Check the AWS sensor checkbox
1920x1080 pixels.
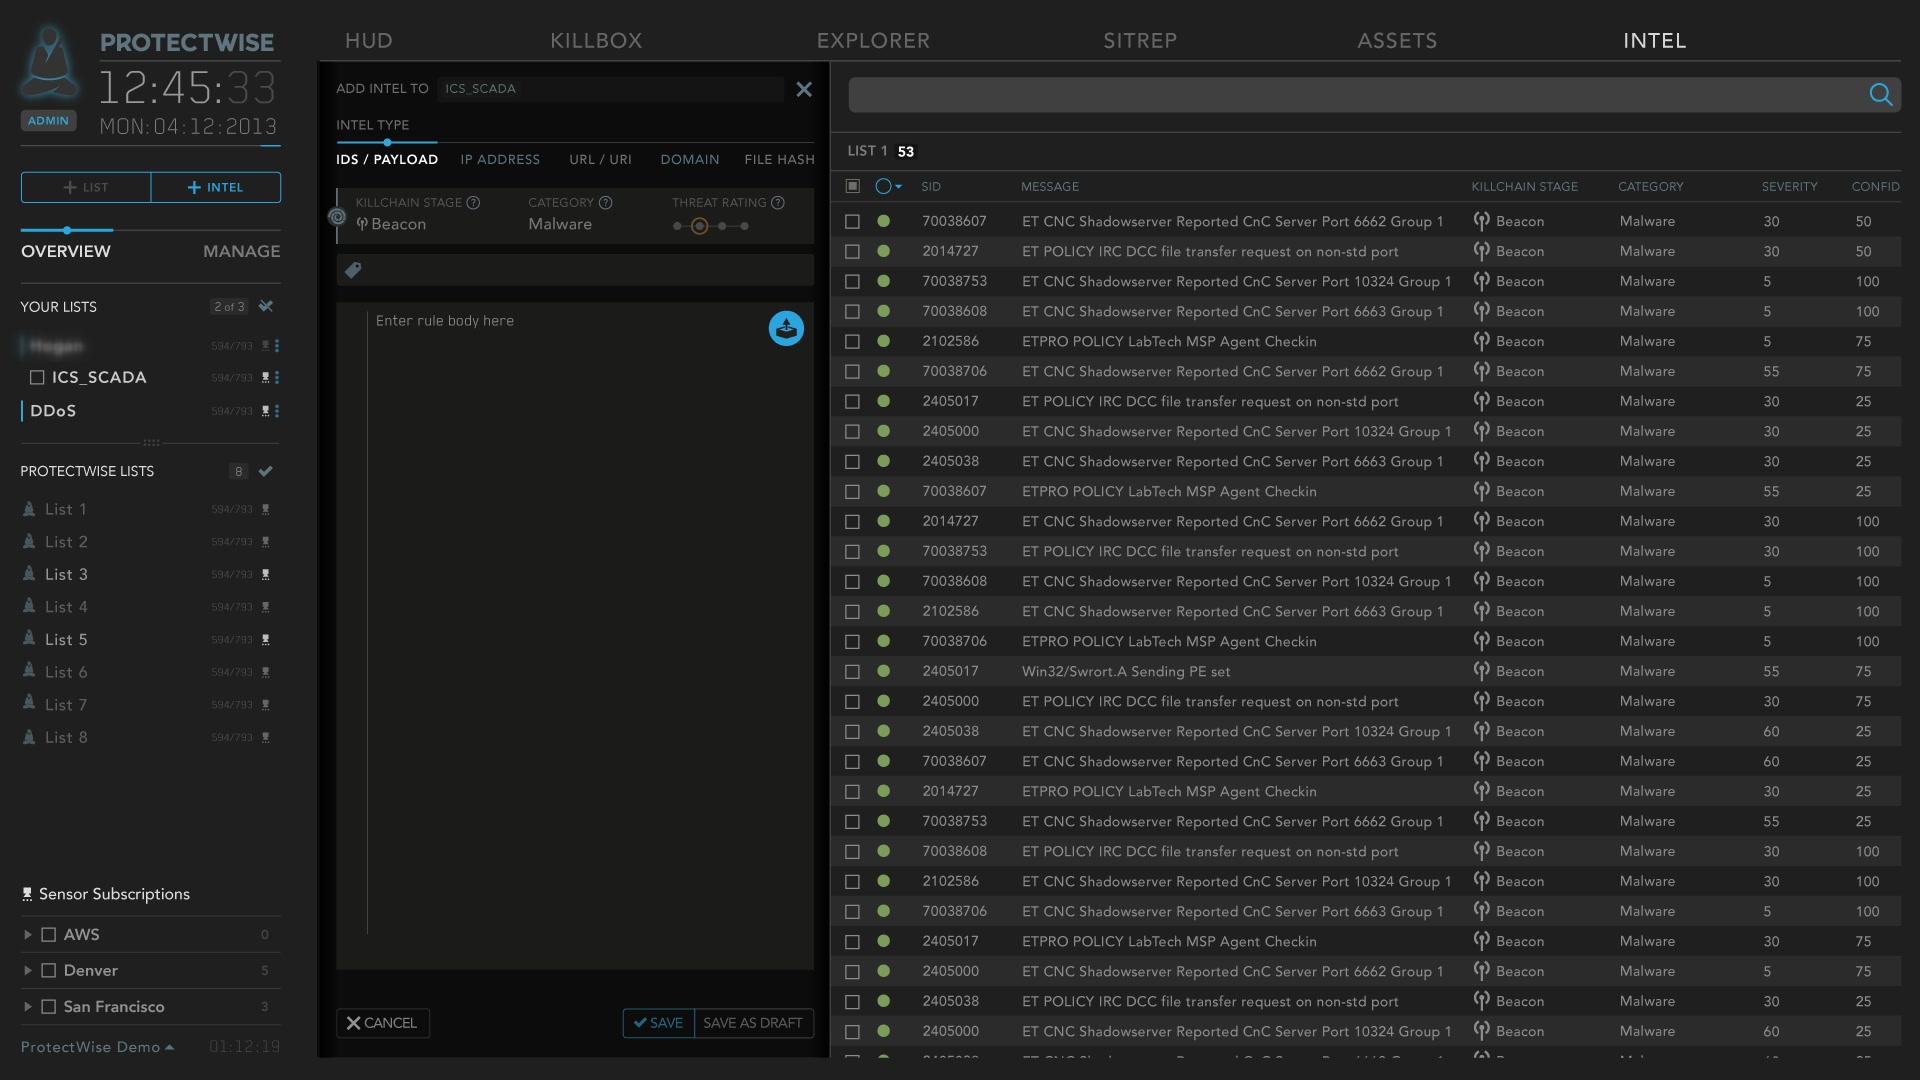[x=48, y=934]
